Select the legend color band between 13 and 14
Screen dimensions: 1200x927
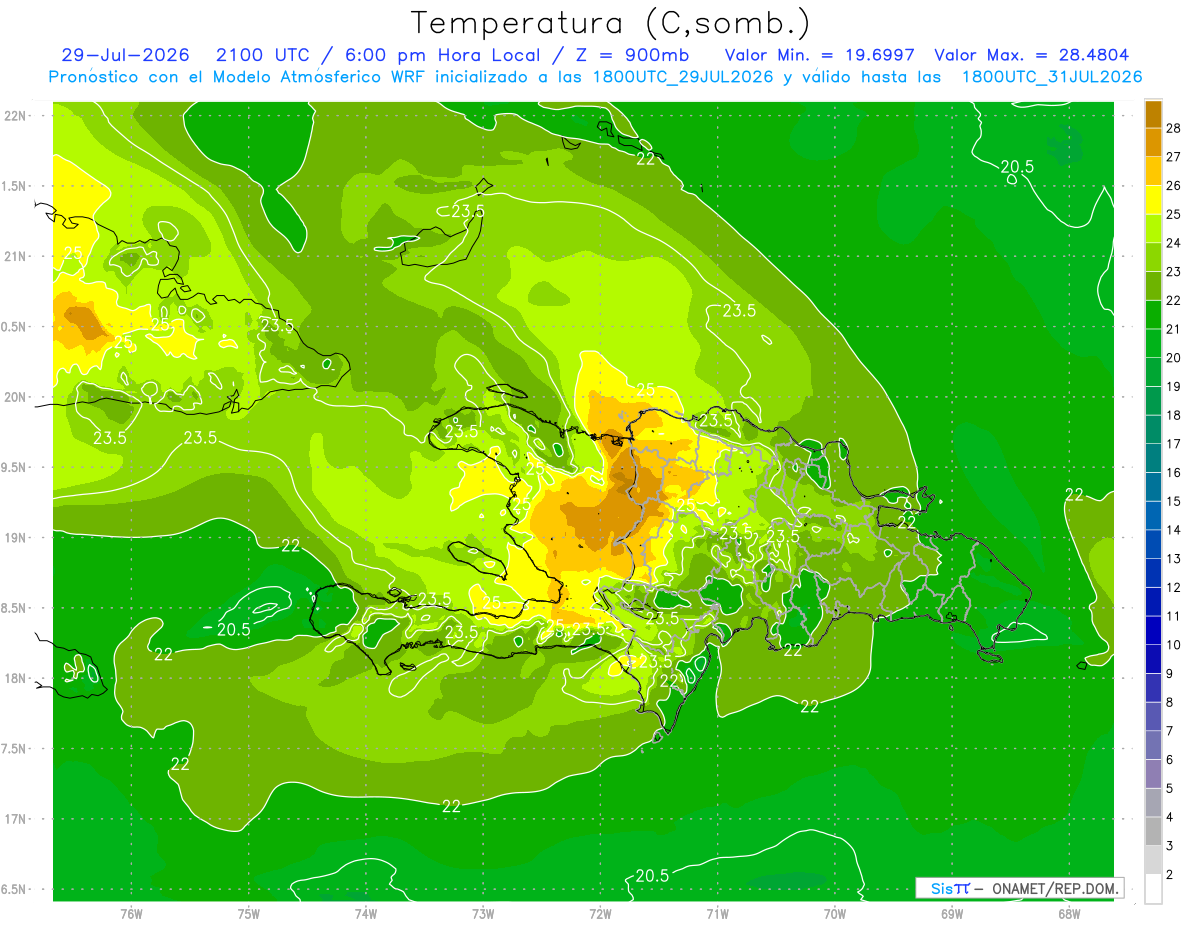tap(1153, 544)
